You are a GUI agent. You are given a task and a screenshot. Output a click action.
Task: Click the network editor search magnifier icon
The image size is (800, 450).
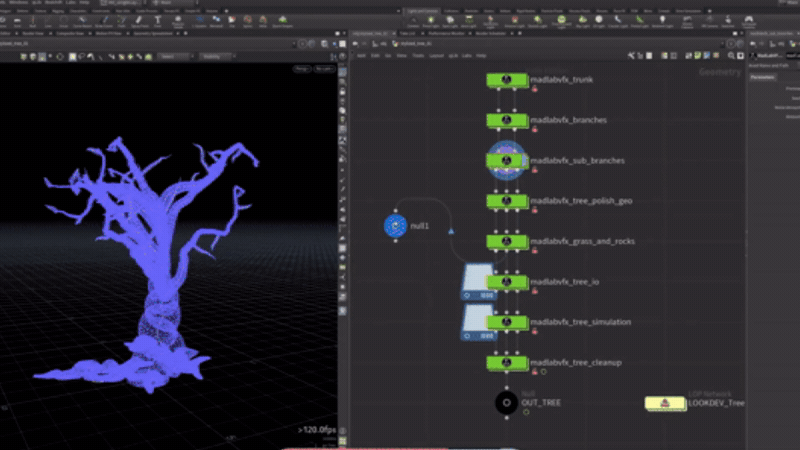[x=732, y=56]
